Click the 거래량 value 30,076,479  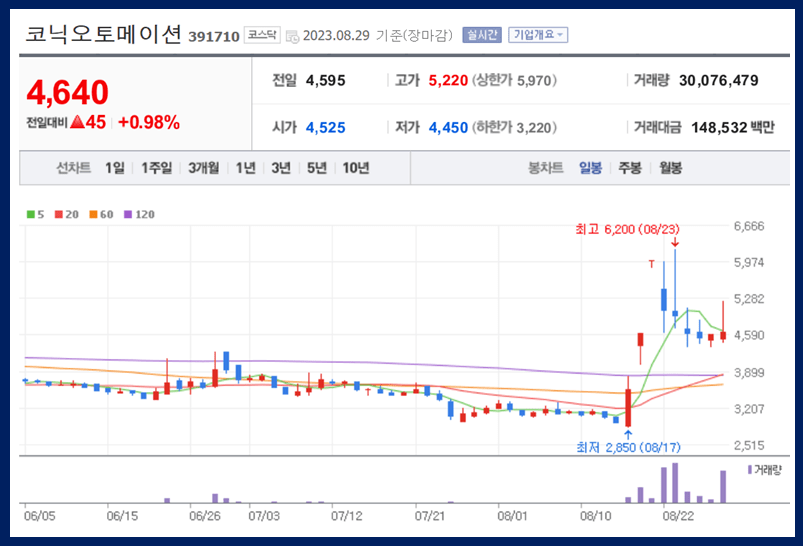[719, 80]
